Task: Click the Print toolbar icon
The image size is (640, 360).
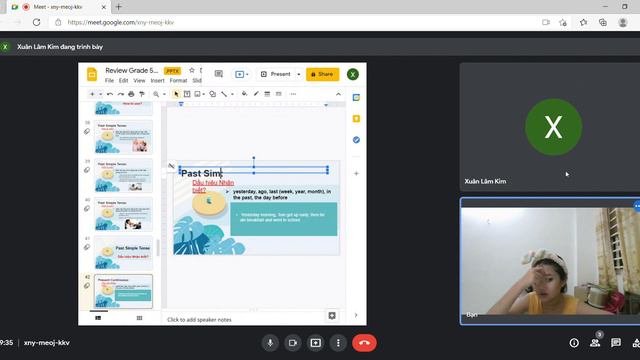Action: pyautogui.click(x=131, y=94)
